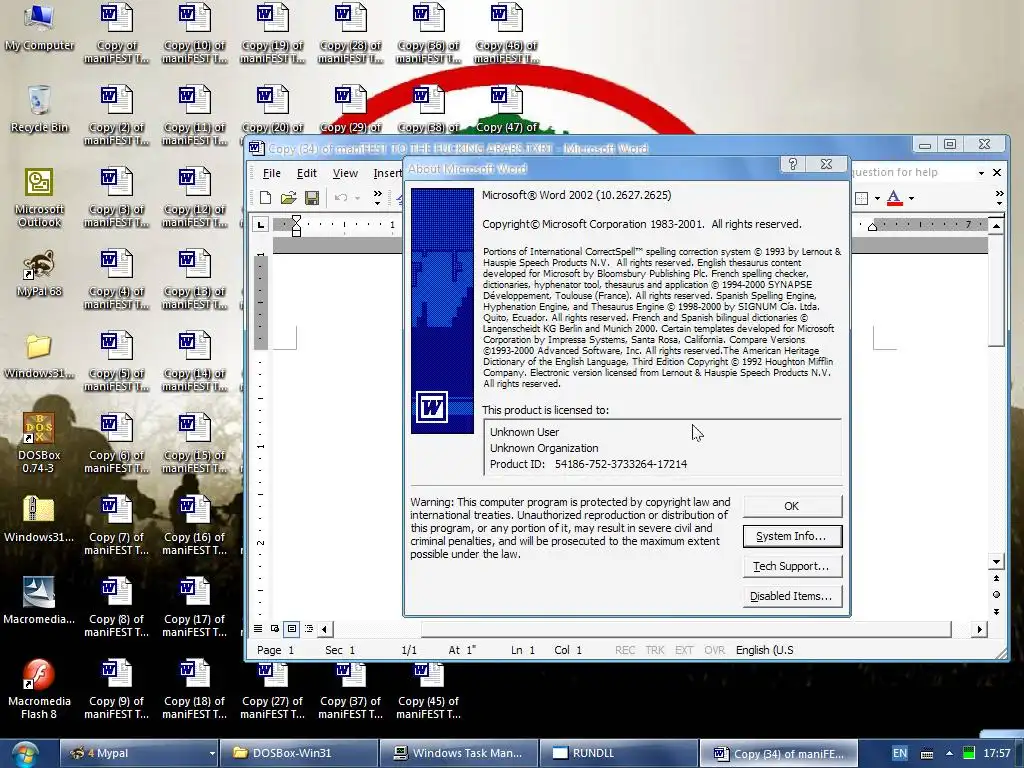Click the Open folder icon in Word toolbar
The height and width of the screenshot is (768, 1024).
pyautogui.click(x=289, y=197)
